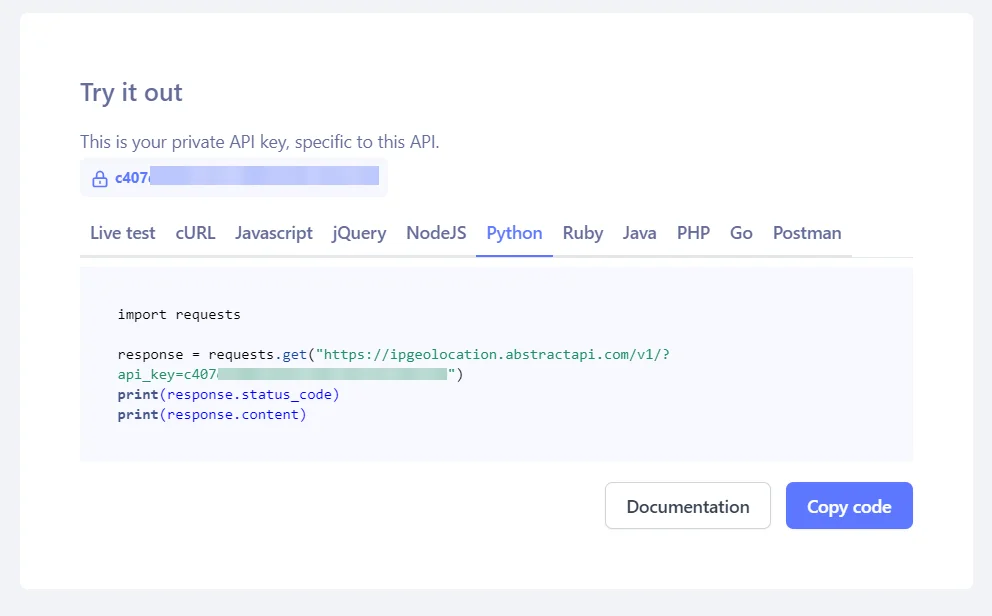Open the Ruby tab
Viewport: 992px width, 616px height.
(x=583, y=233)
